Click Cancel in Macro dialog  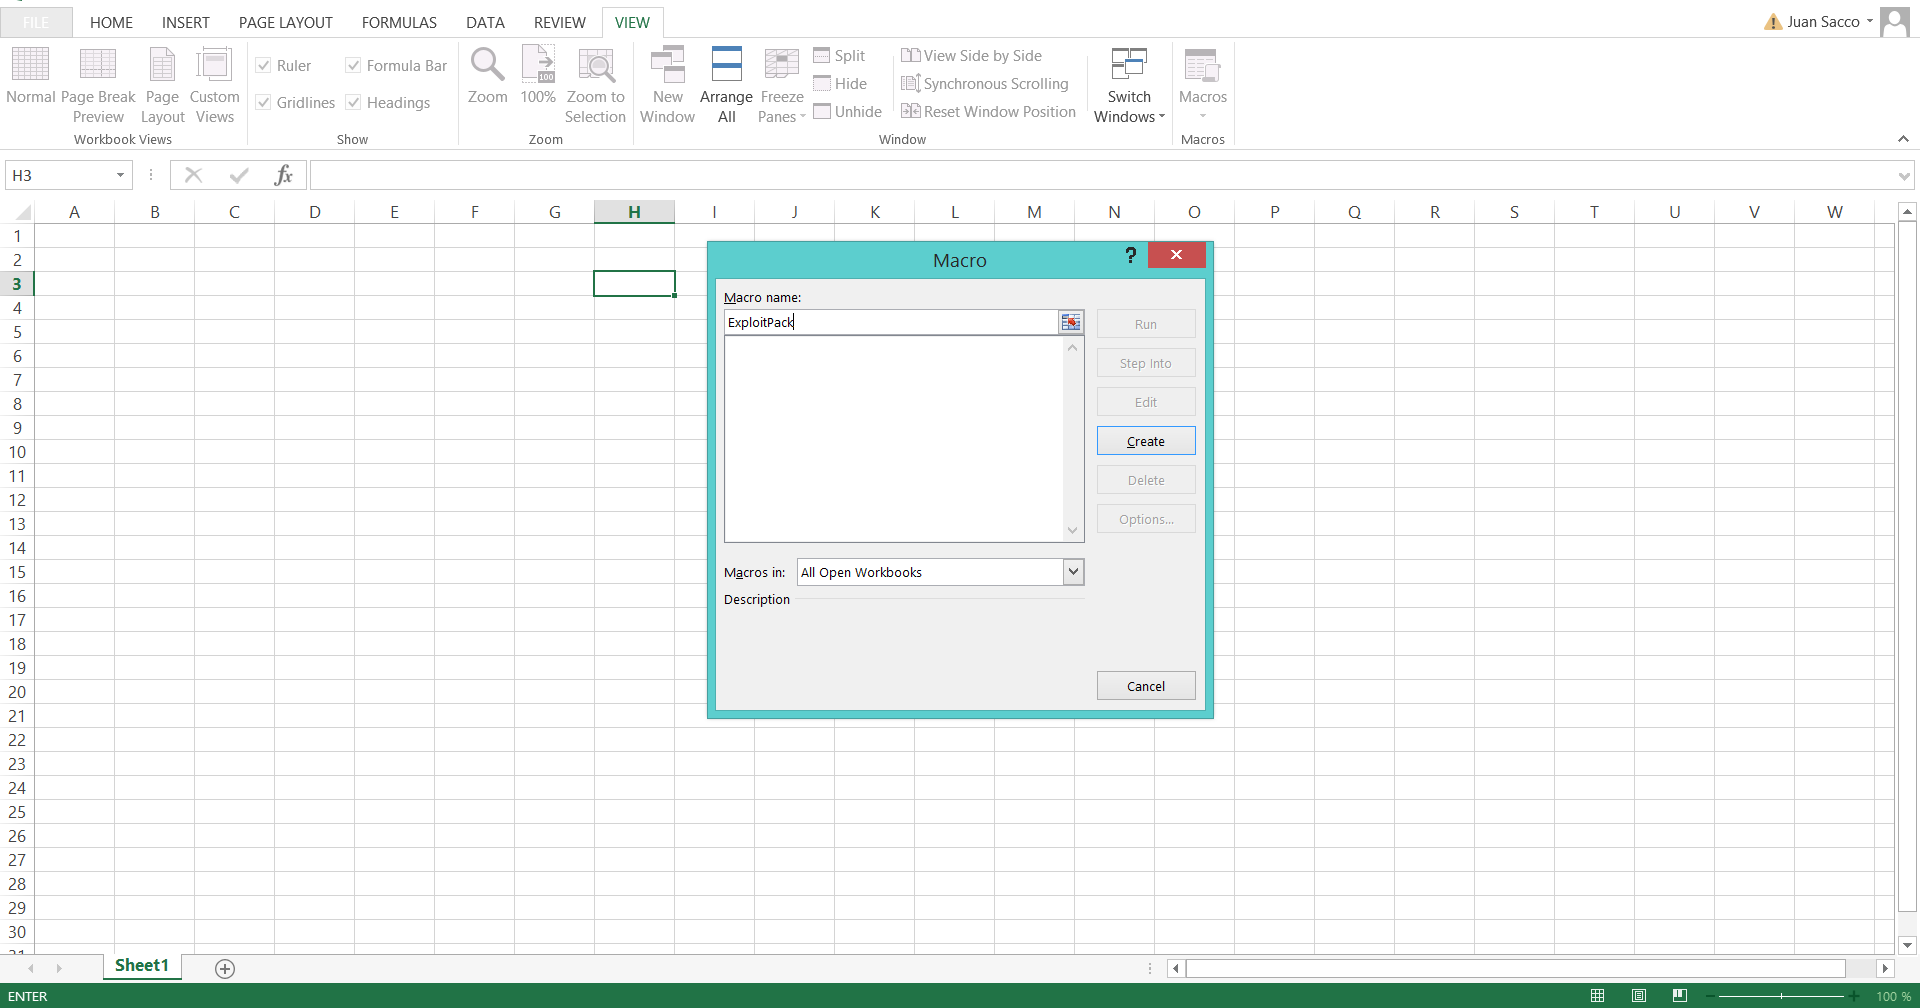click(1145, 686)
